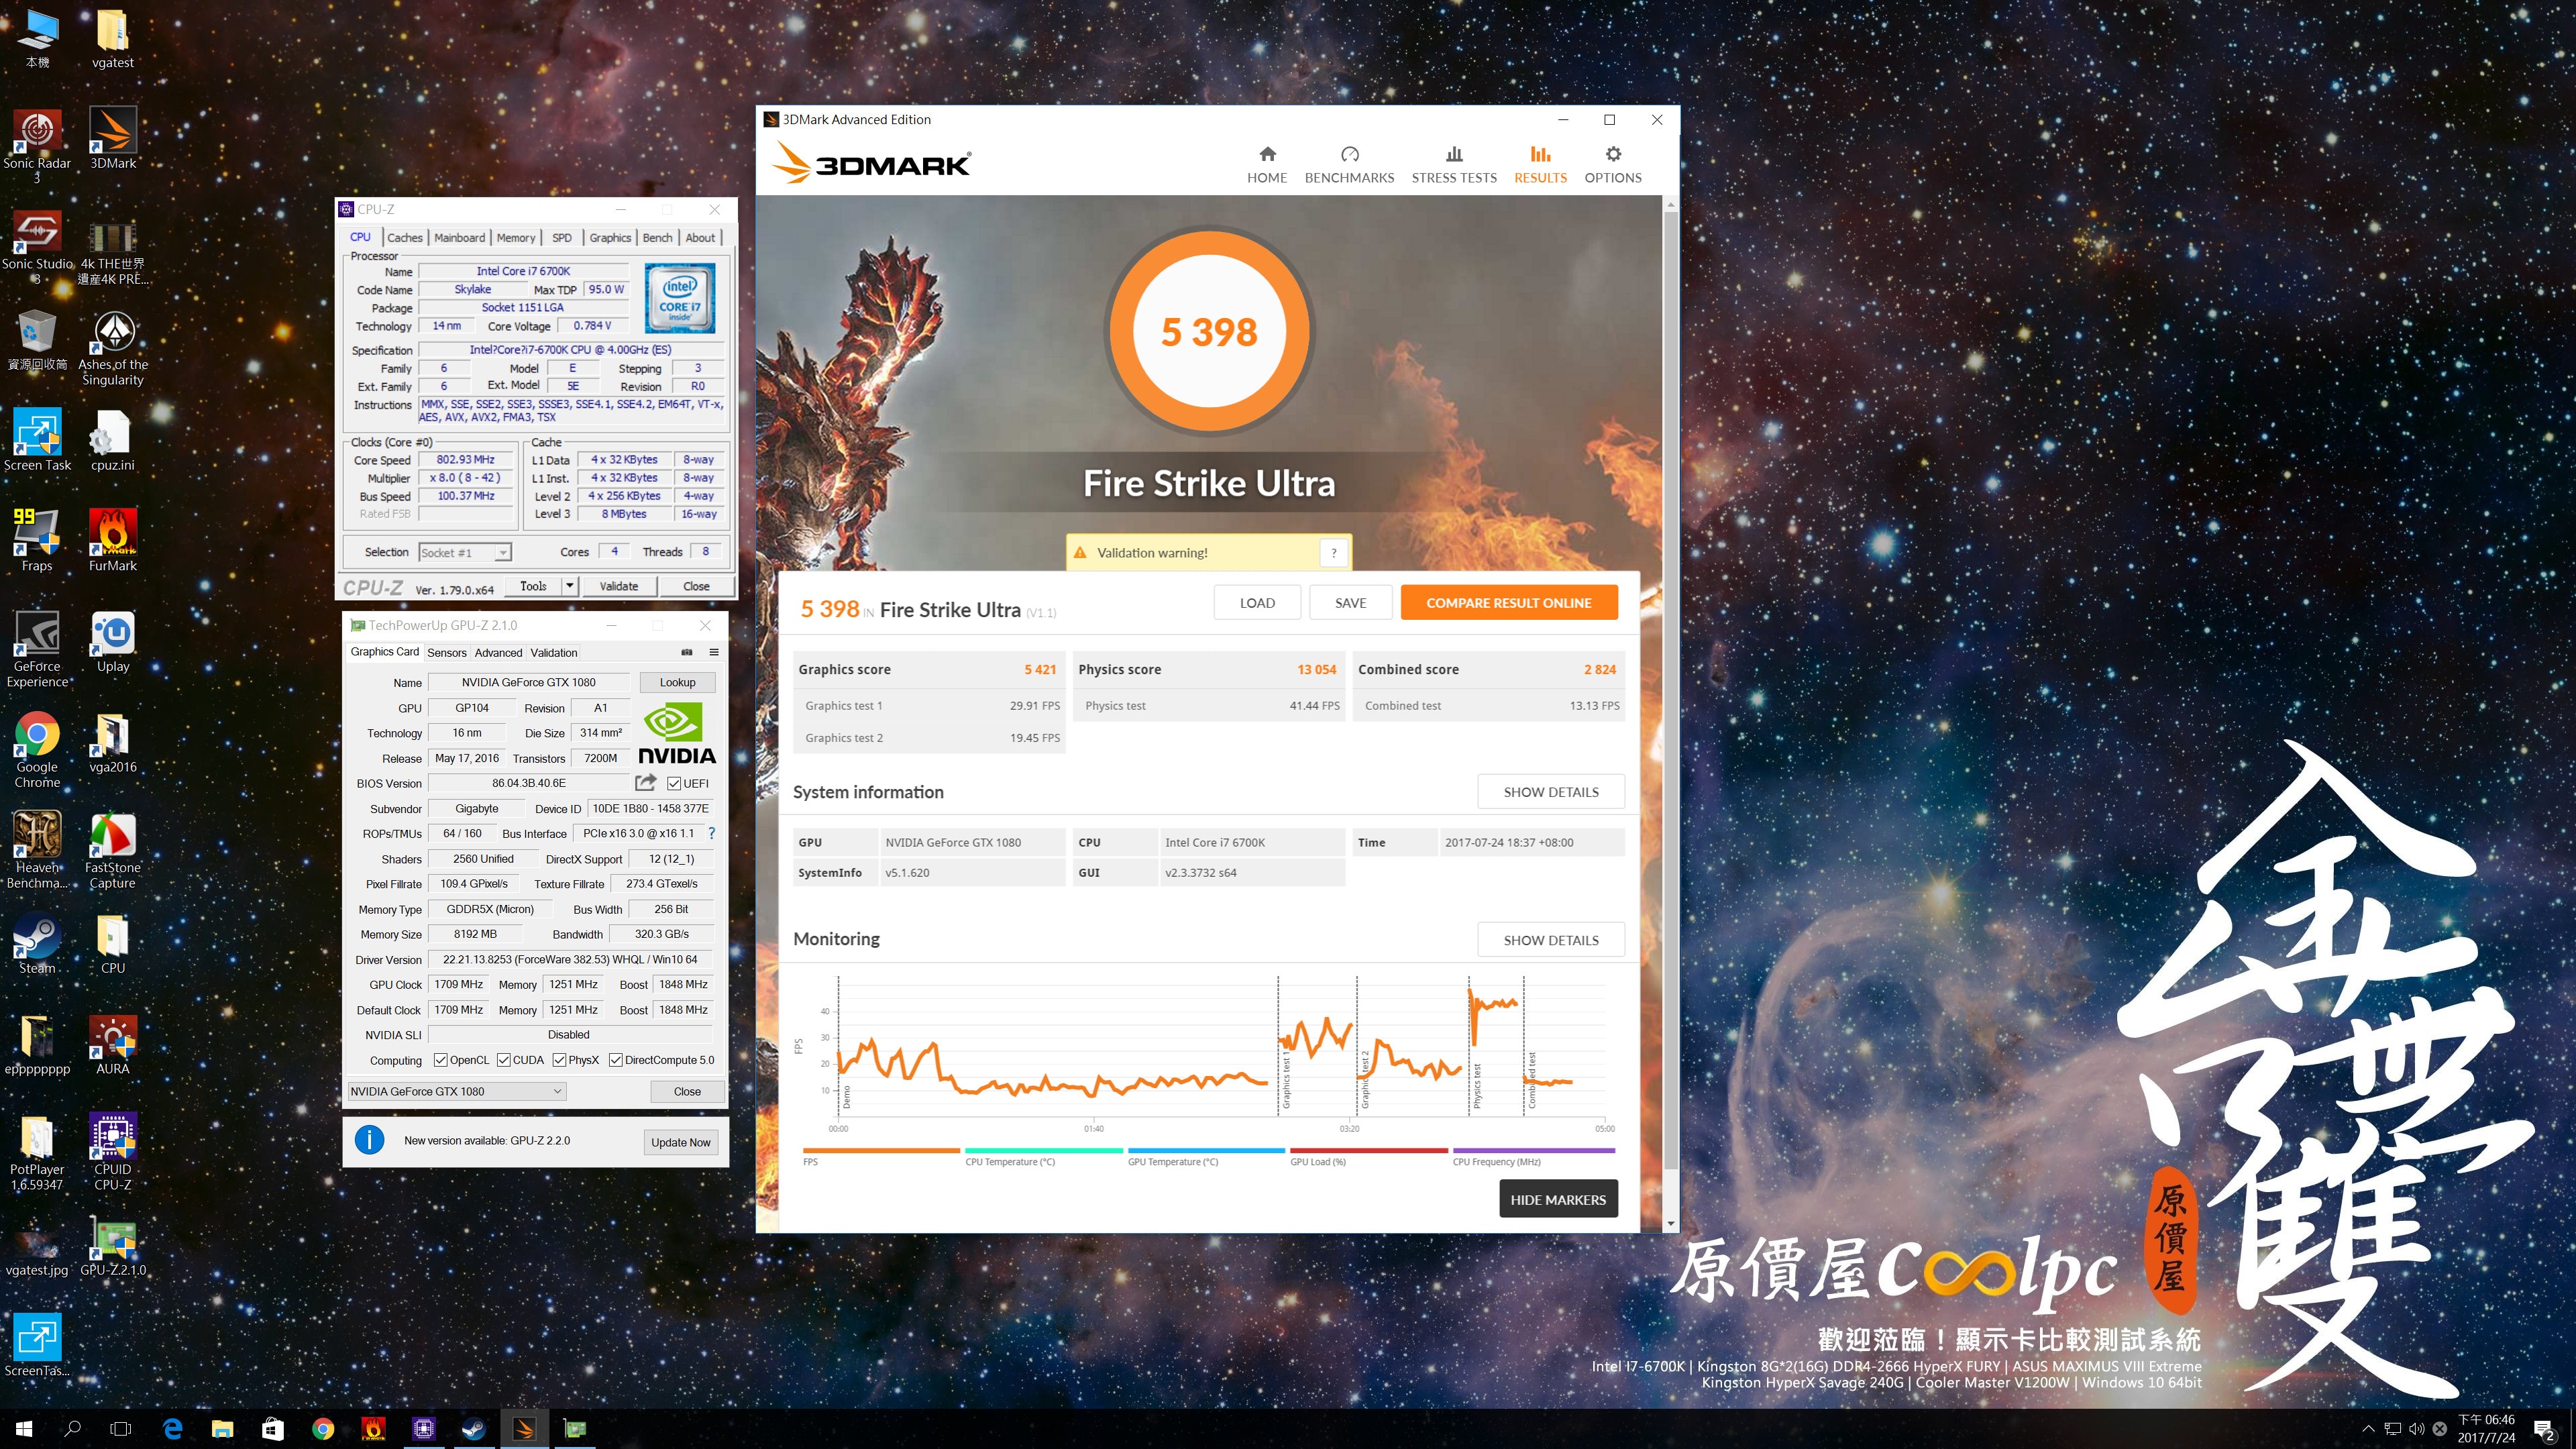Click the FPS legend bar under chart
Screen dimensions: 2576x1449
(x=881, y=1151)
